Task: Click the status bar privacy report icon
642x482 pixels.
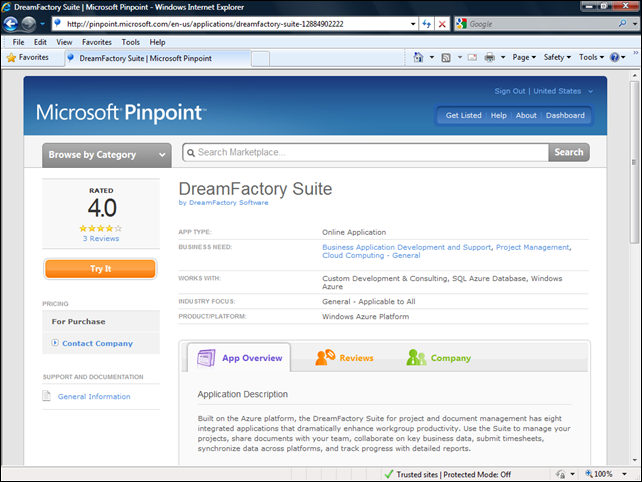Action: pos(561,474)
